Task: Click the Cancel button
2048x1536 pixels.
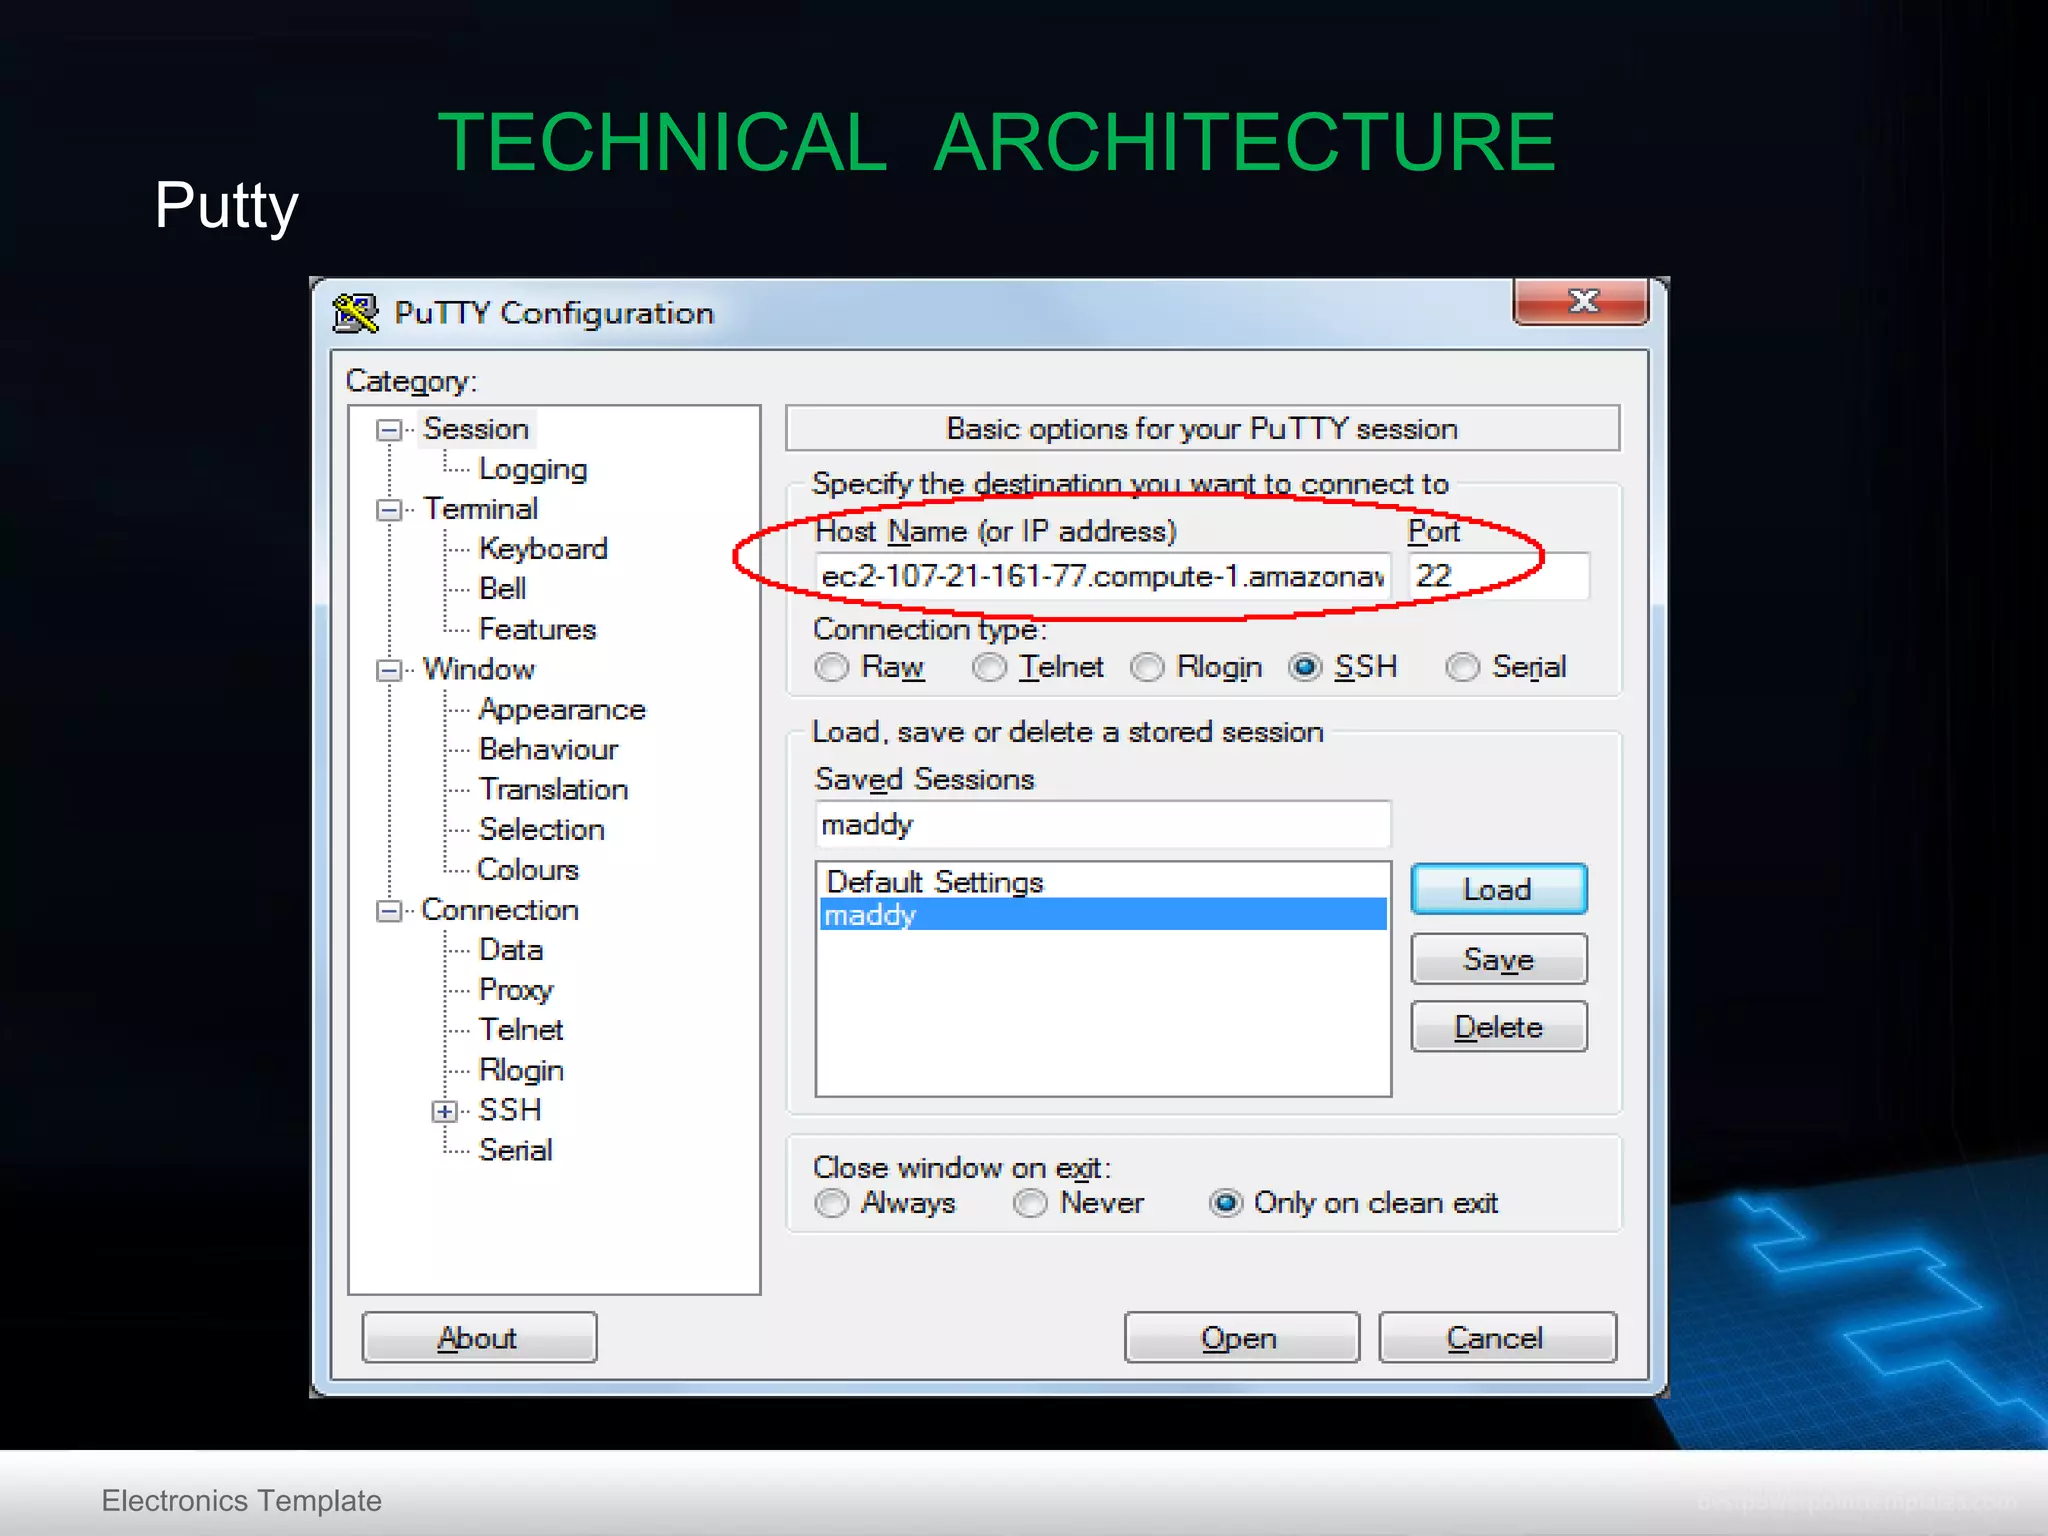Action: (1497, 1338)
